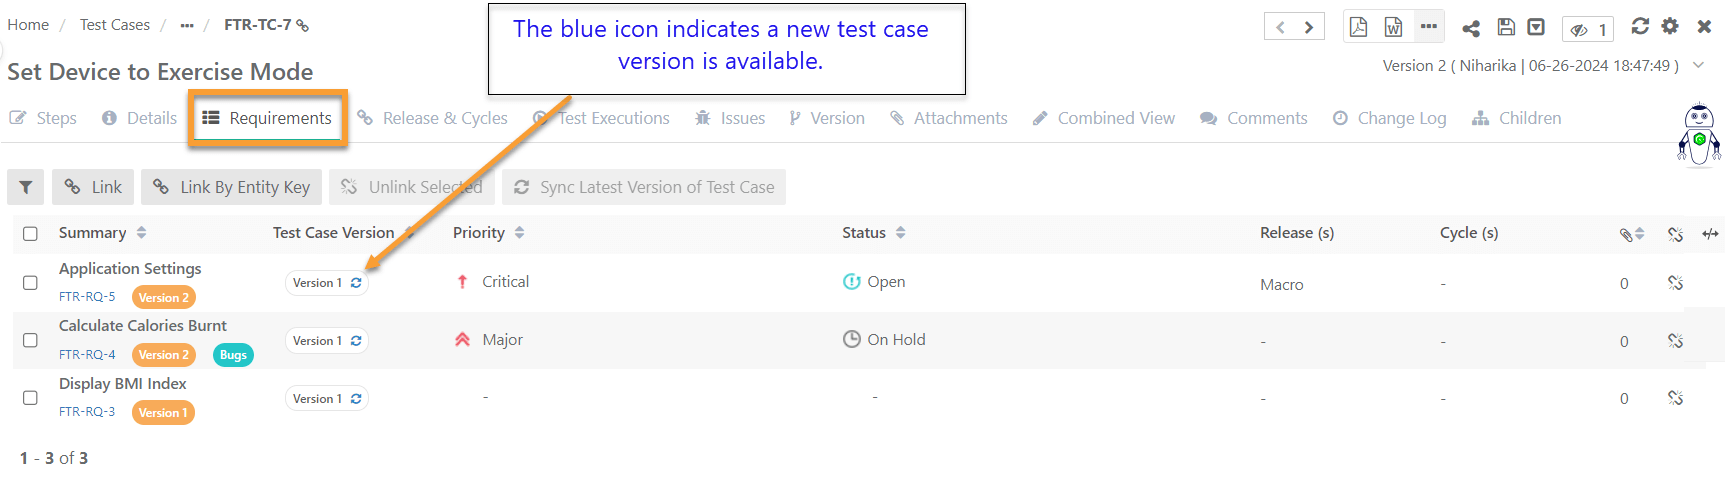Export test case as Word document
This screenshot has width=1725, height=478.
click(1393, 27)
